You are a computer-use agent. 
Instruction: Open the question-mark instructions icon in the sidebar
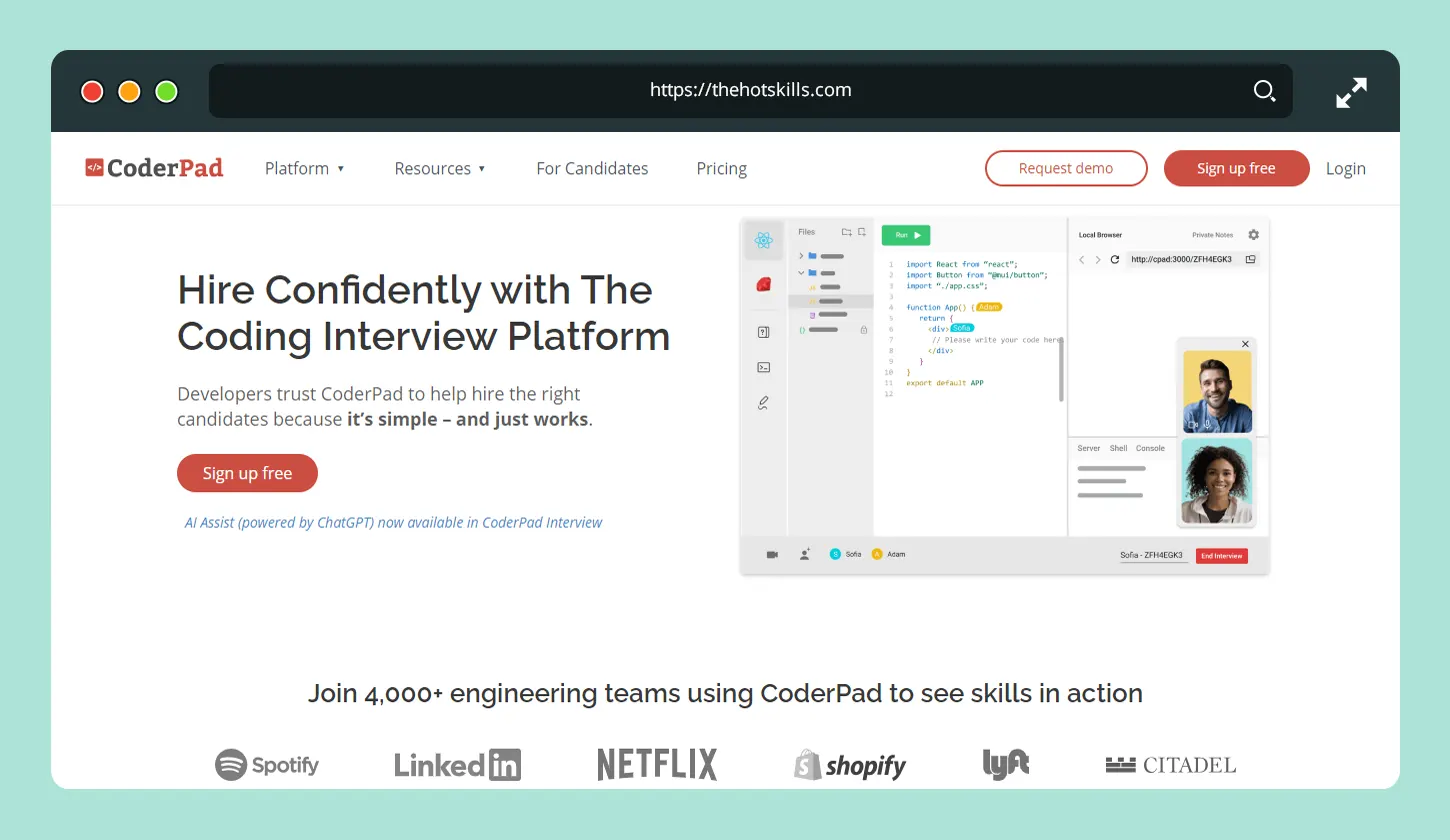(764, 332)
